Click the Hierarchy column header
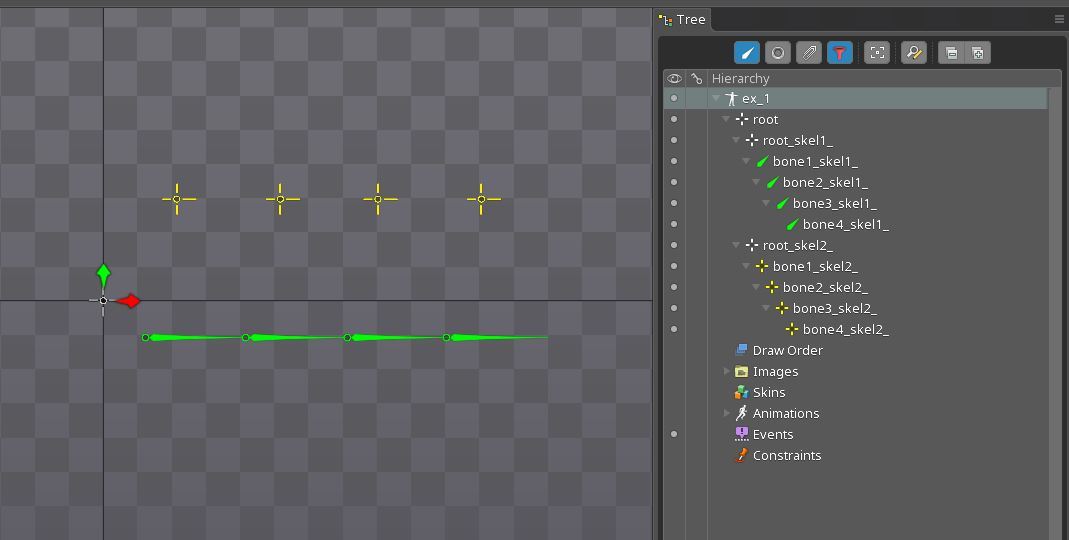 click(740, 78)
